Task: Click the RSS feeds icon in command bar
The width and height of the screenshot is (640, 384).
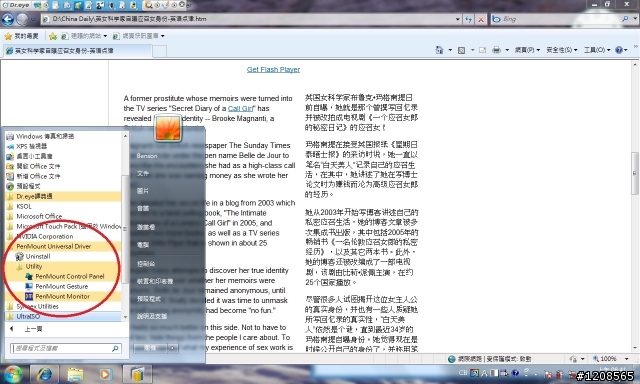Action: click(461, 50)
